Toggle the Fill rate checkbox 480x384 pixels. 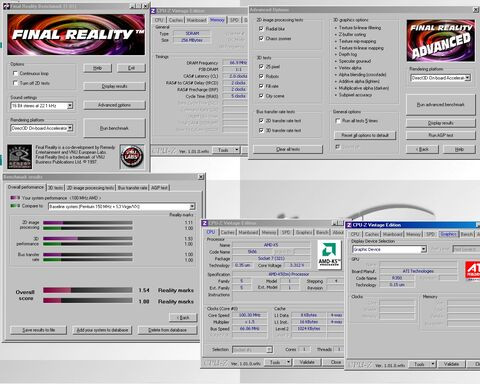(x=261, y=86)
